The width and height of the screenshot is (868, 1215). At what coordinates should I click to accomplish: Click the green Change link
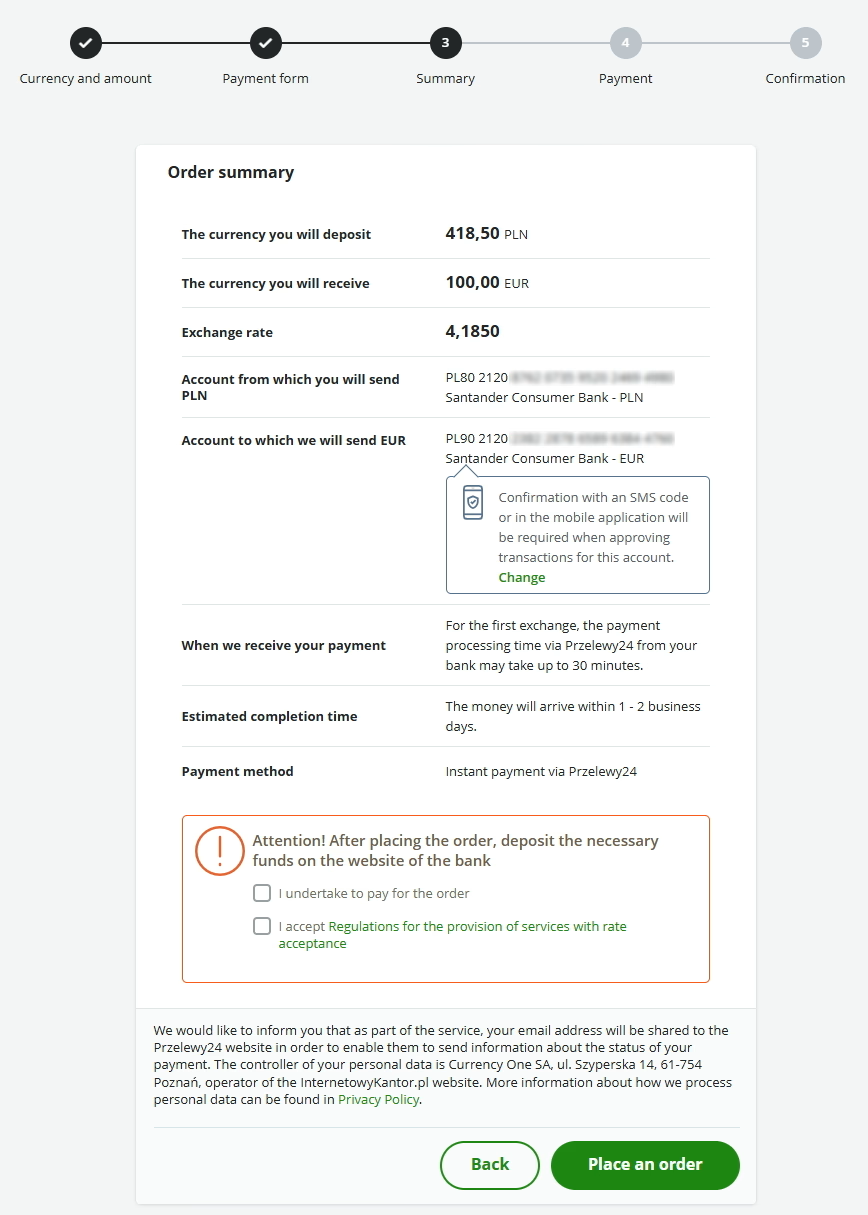(x=522, y=577)
